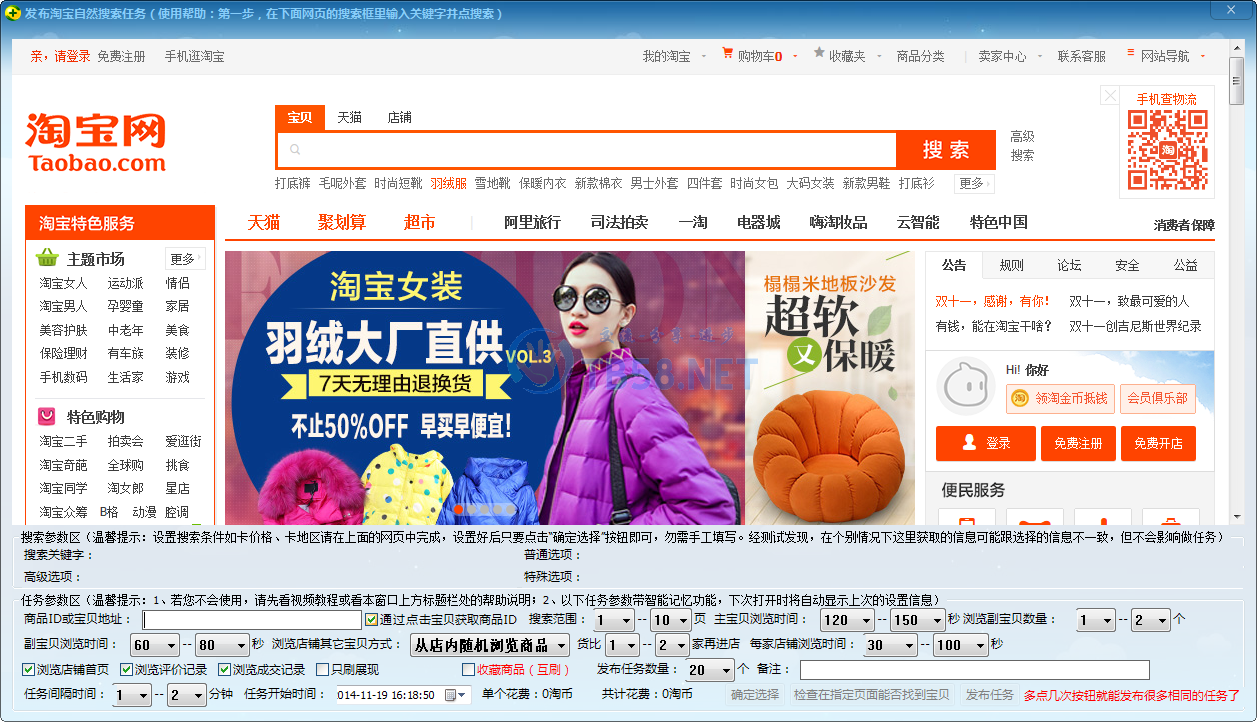Click the orange 免费注册 button beside 登录
The image size is (1257, 722).
(1078, 443)
